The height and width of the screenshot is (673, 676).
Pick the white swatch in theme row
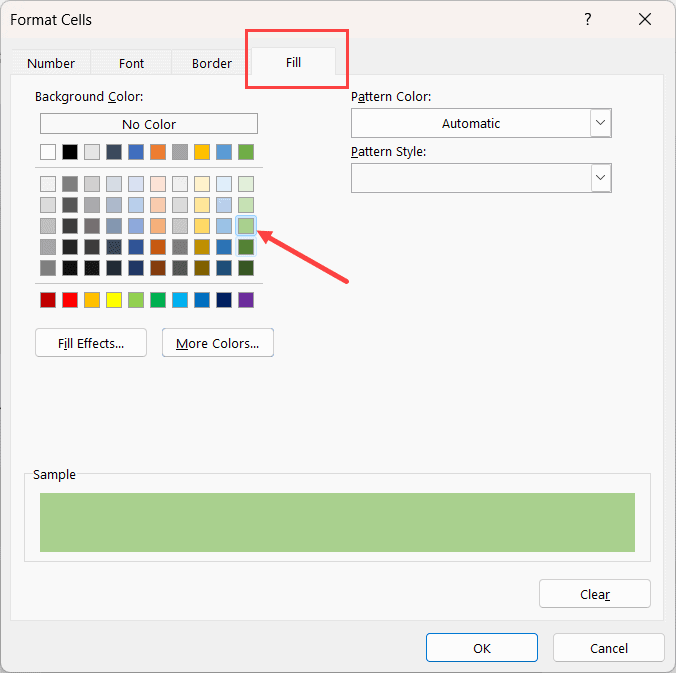48,152
